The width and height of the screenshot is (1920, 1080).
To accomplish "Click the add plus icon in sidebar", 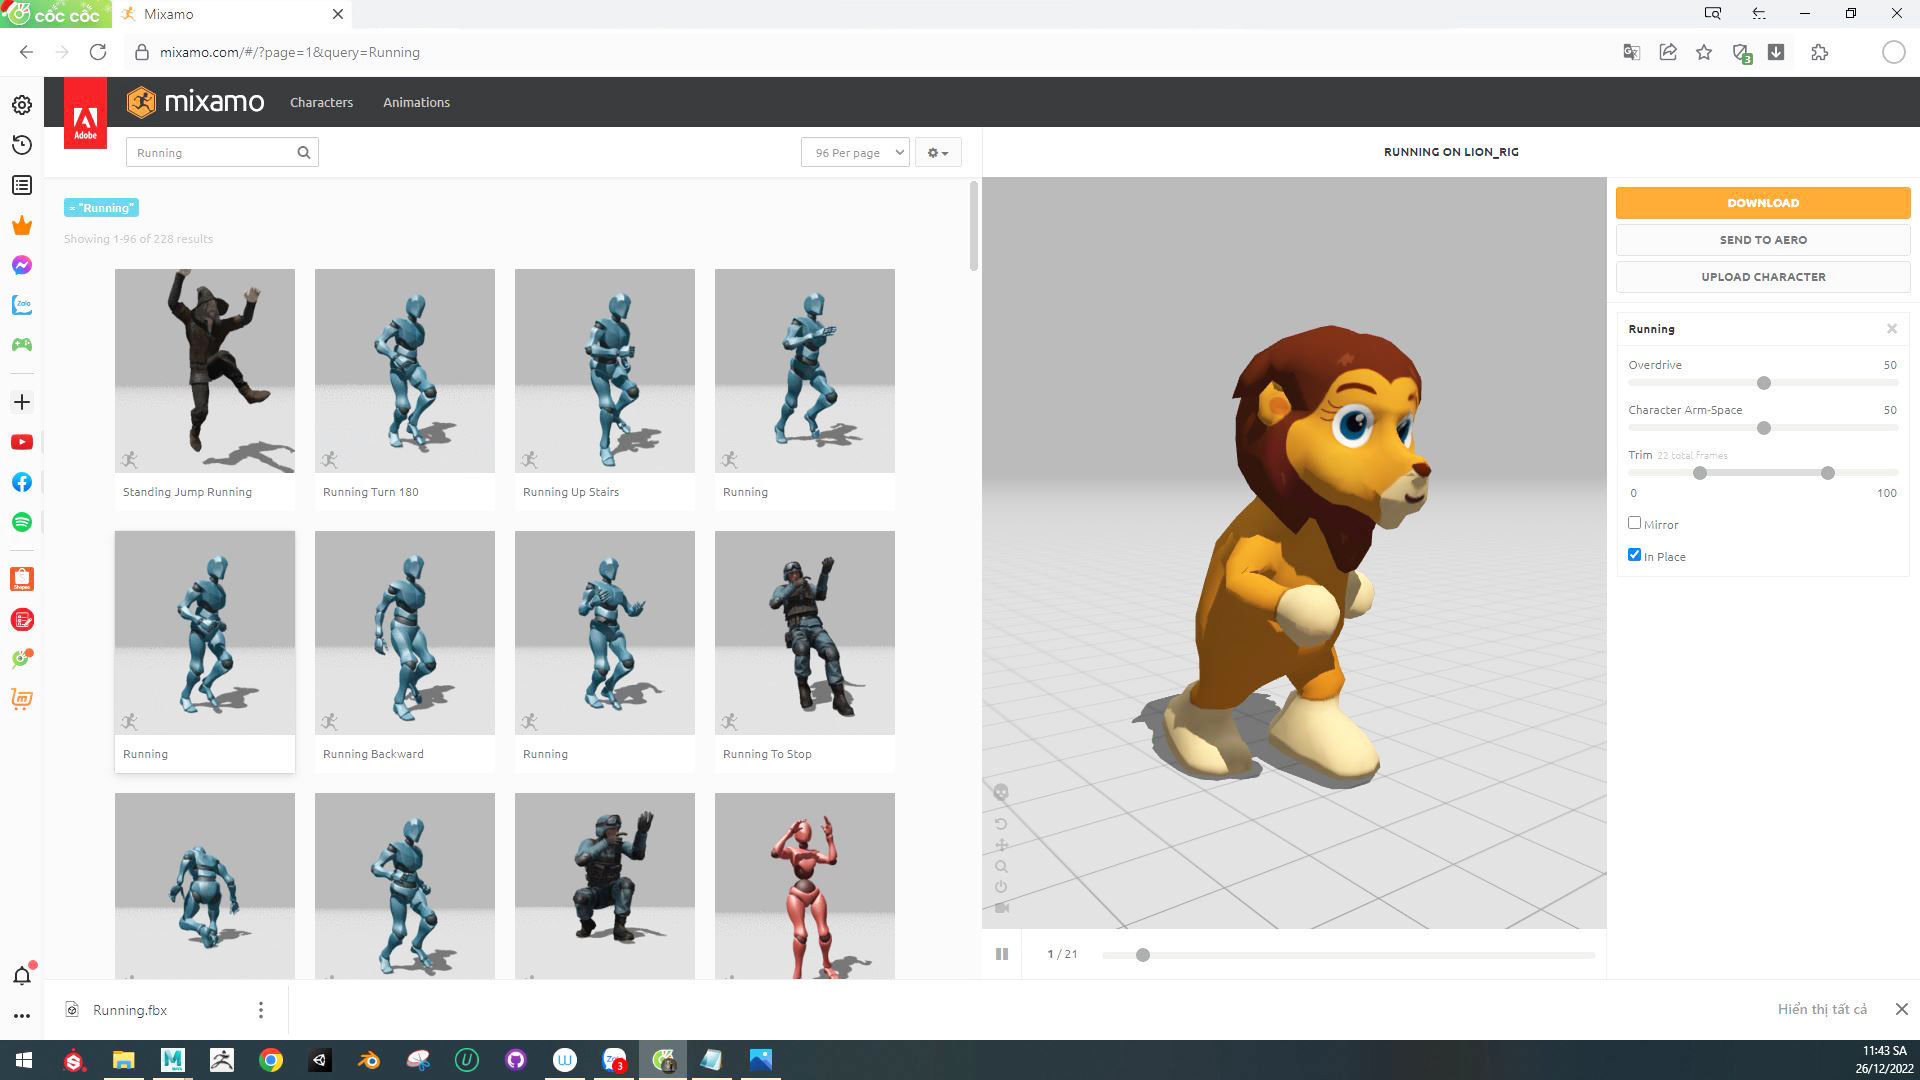I will pyautogui.click(x=22, y=402).
